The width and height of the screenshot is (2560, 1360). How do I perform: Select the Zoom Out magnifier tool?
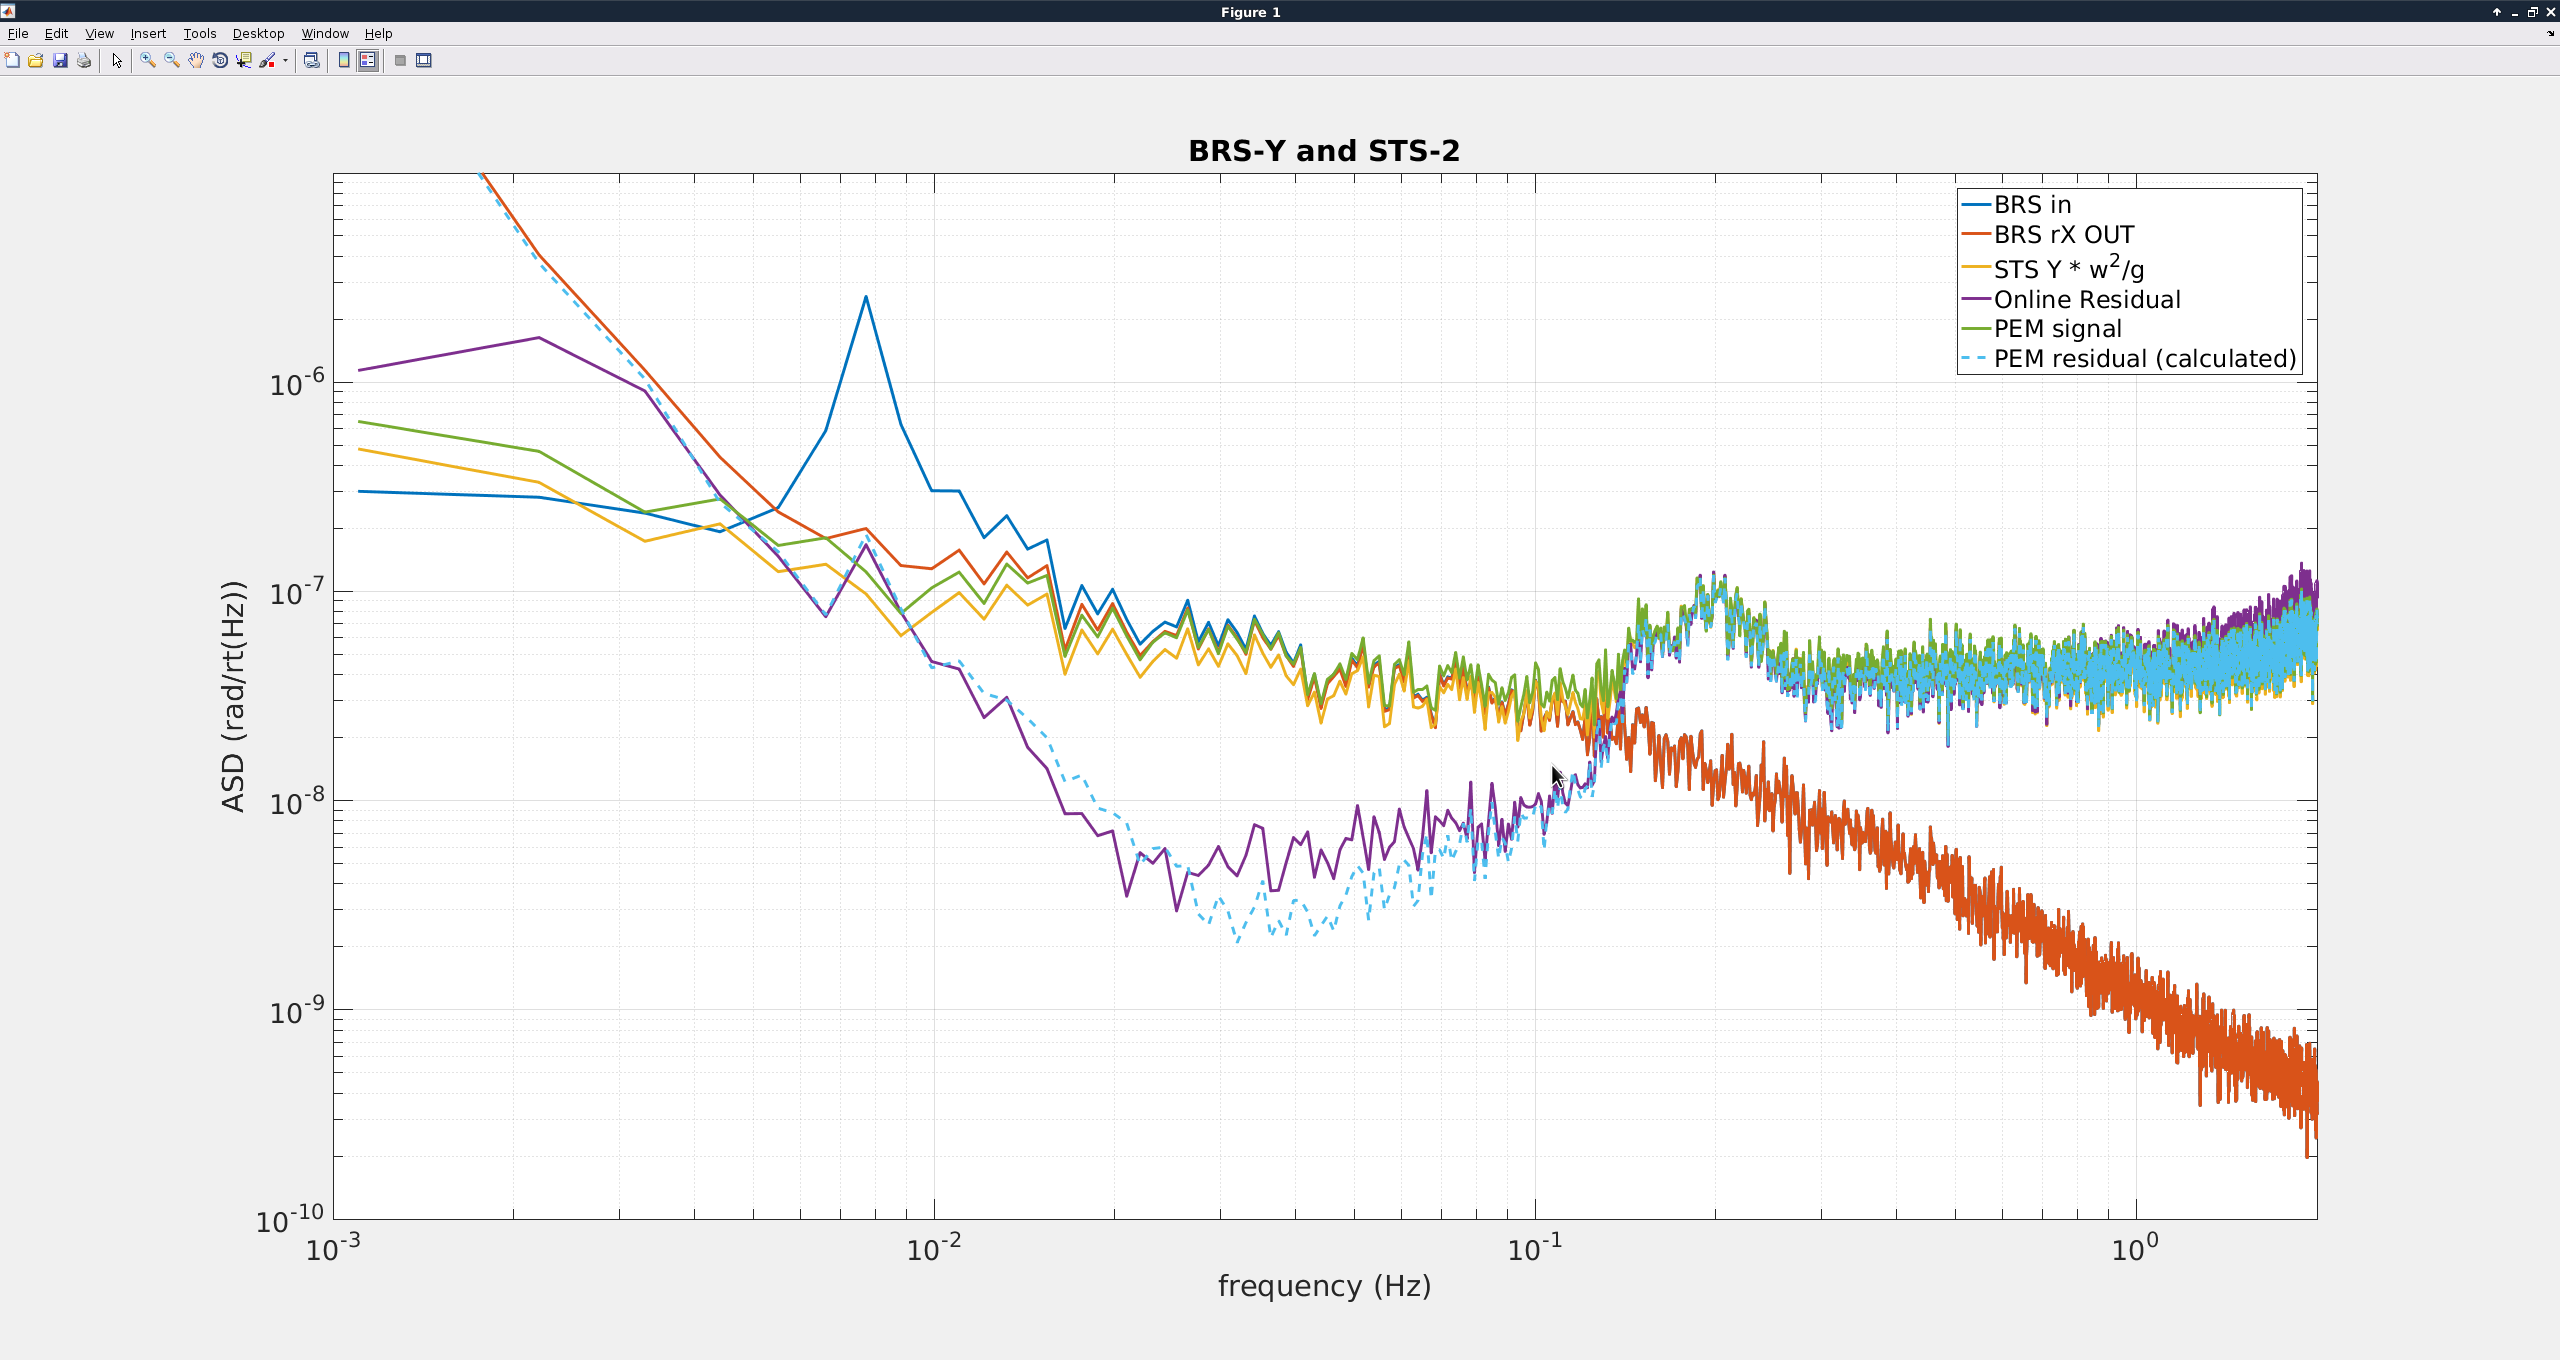(172, 61)
